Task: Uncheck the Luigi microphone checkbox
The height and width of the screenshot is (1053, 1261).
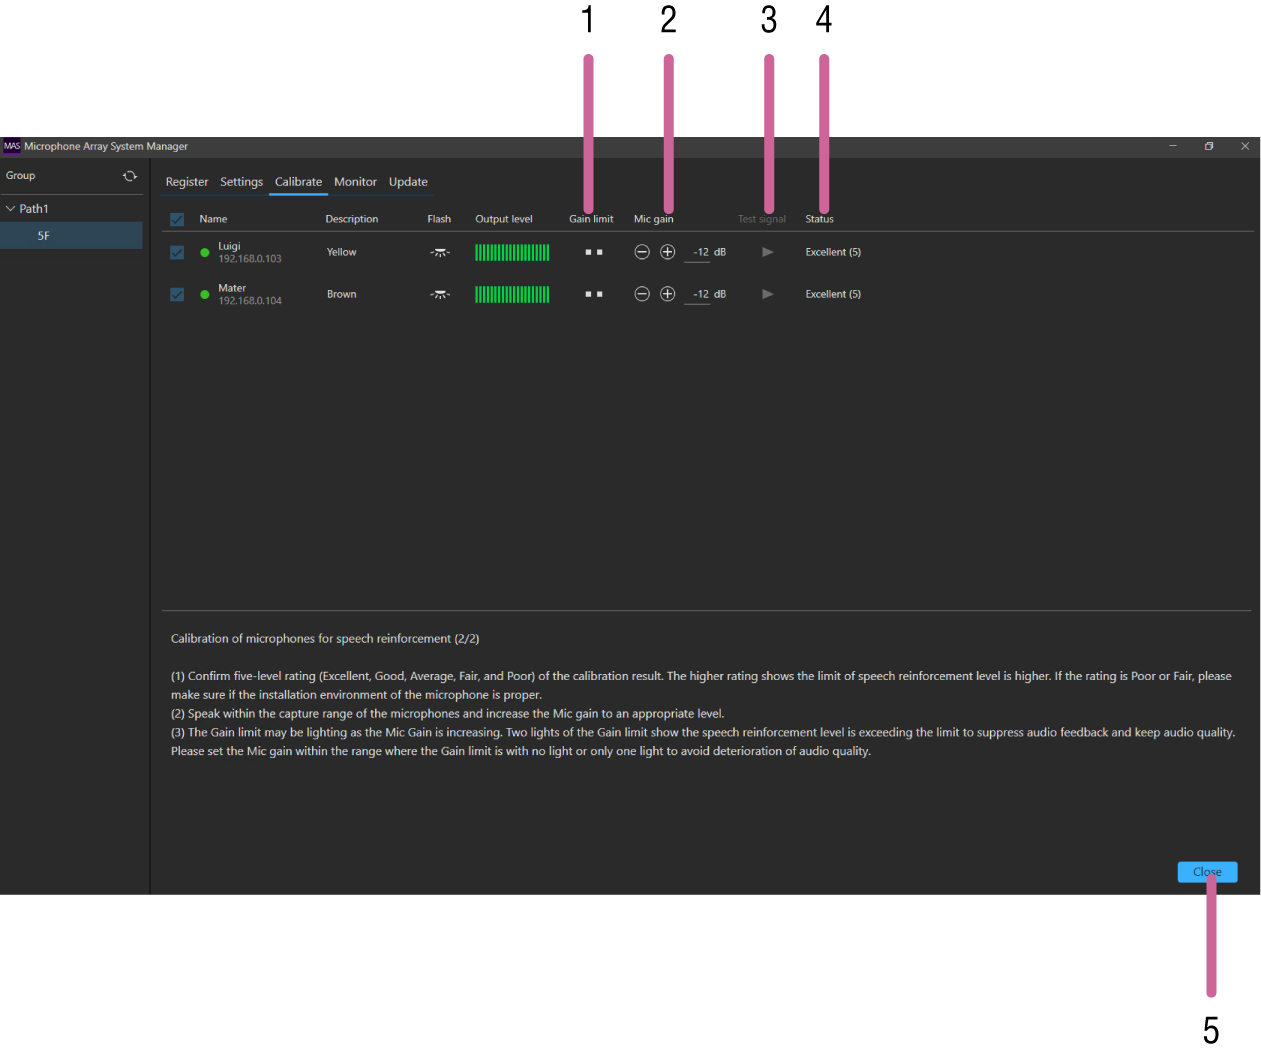Action: (177, 252)
